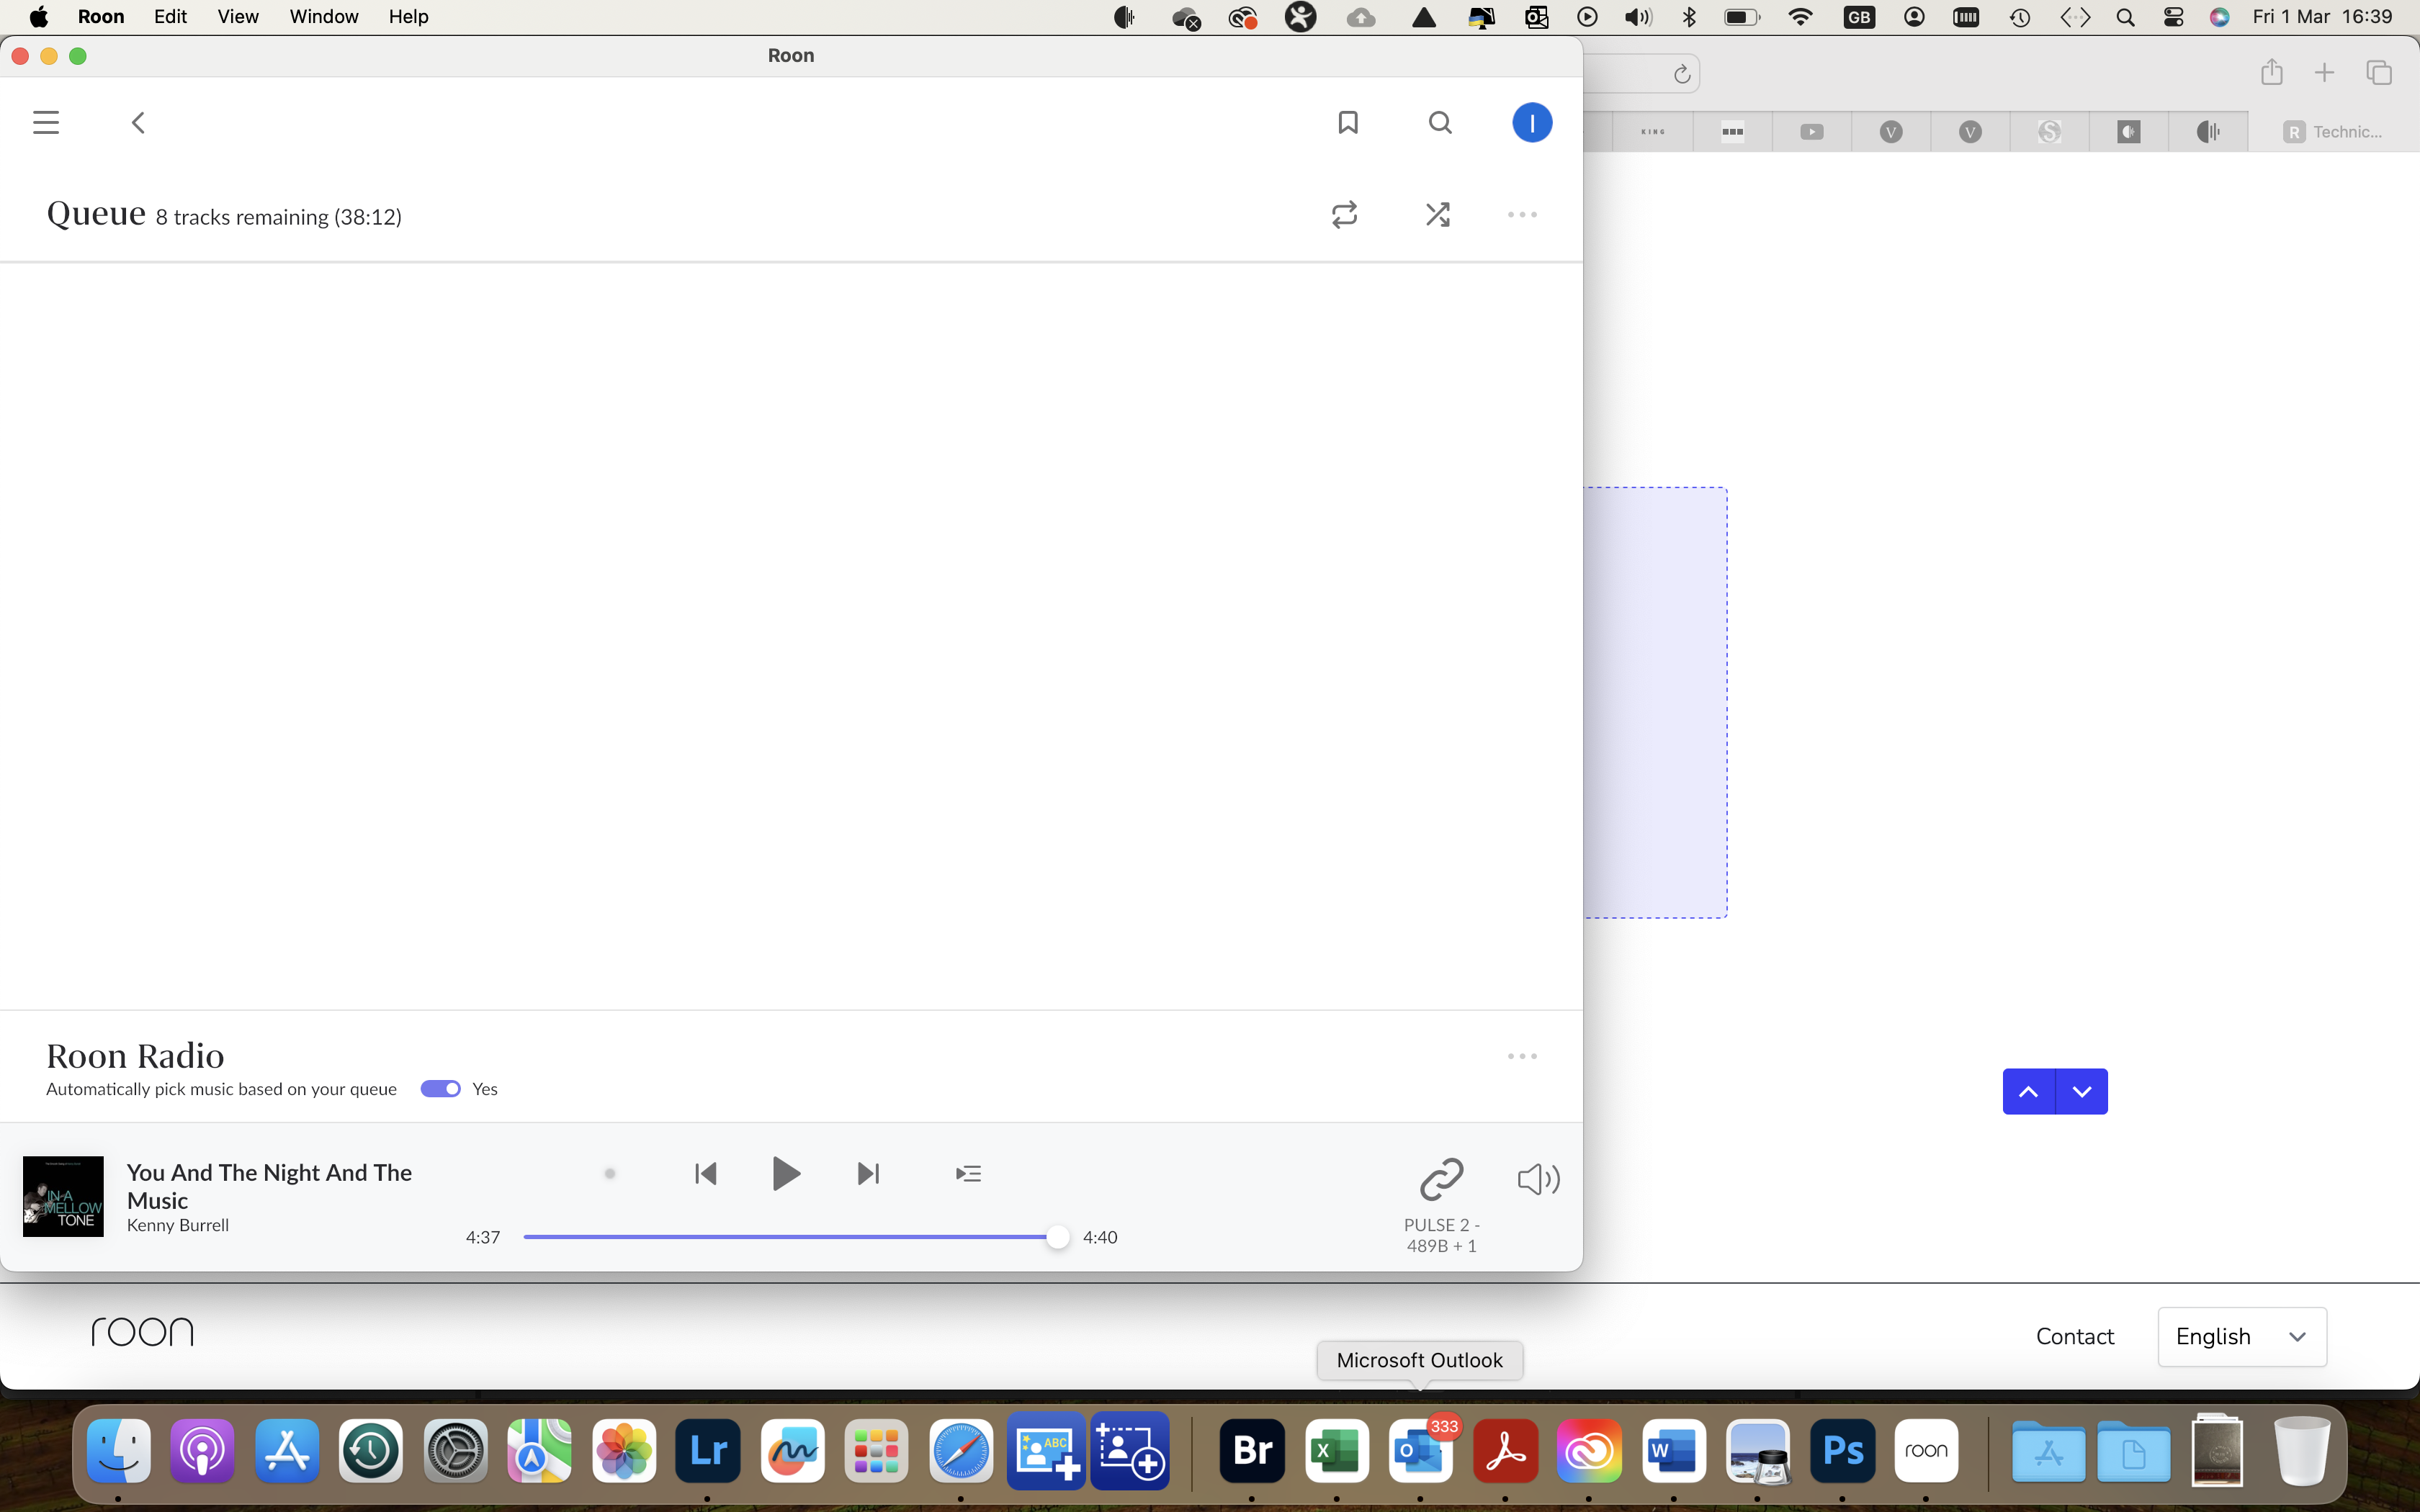2420x1512 pixels.
Task: Open Roon Radio more options menu
Action: tap(1522, 1056)
